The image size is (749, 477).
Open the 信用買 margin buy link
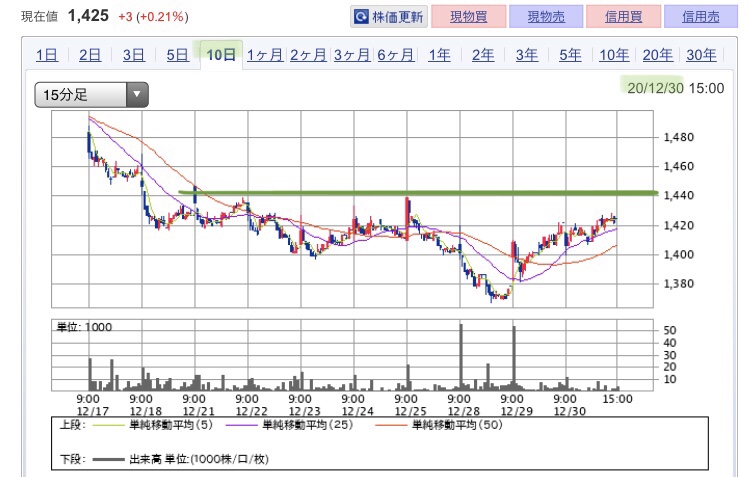[623, 17]
